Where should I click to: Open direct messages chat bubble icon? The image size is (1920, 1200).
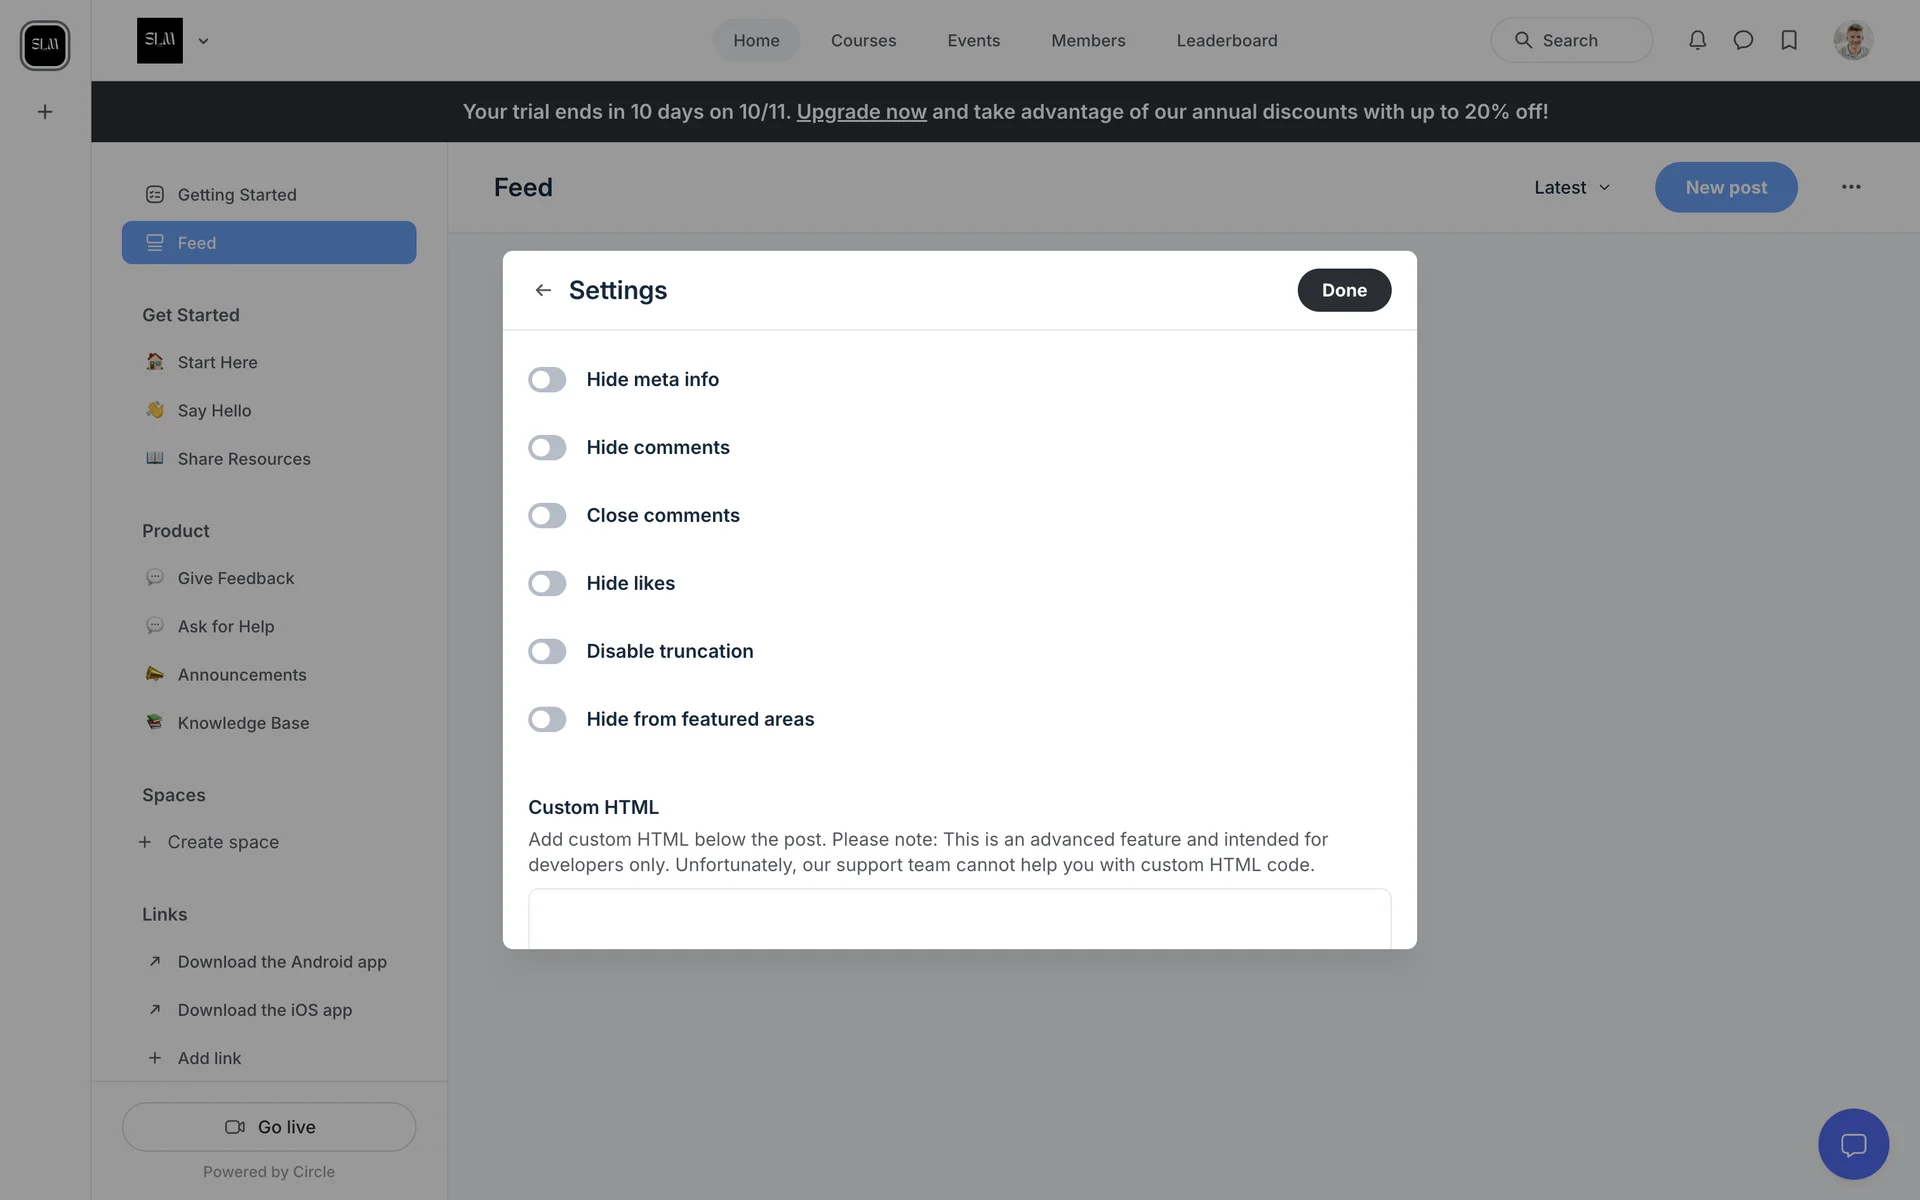point(1743,40)
